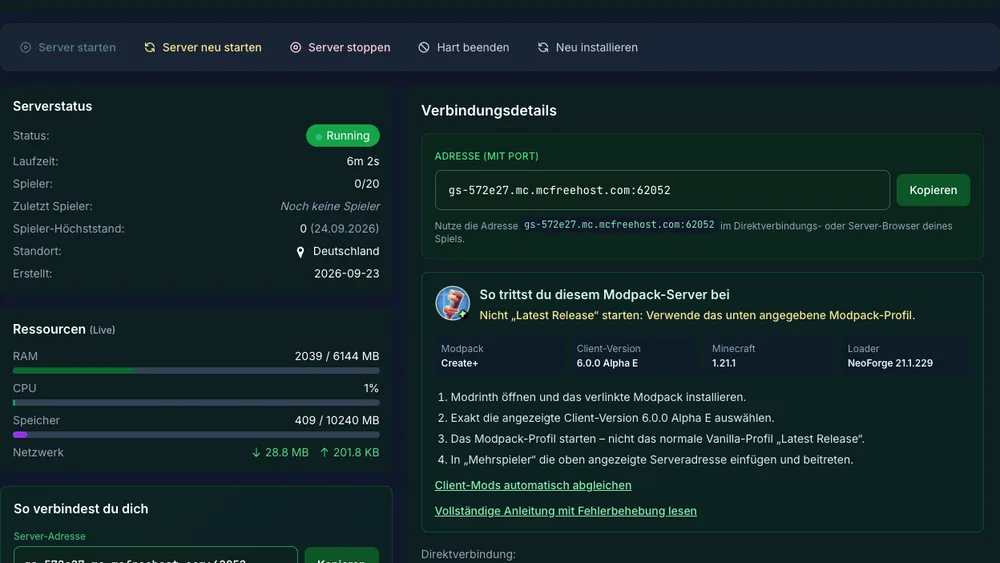
Task: Click the Speicher usage progress bar
Action: point(196,435)
